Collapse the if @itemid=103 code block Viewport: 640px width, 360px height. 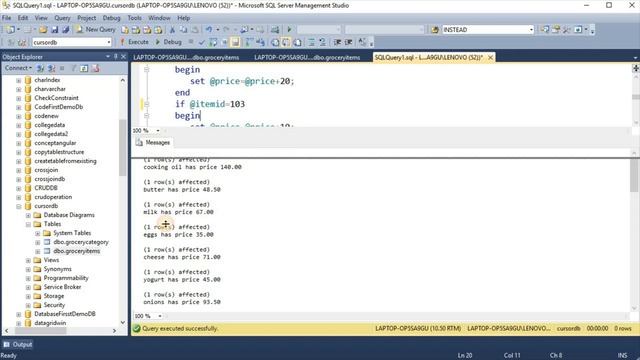(x=147, y=104)
